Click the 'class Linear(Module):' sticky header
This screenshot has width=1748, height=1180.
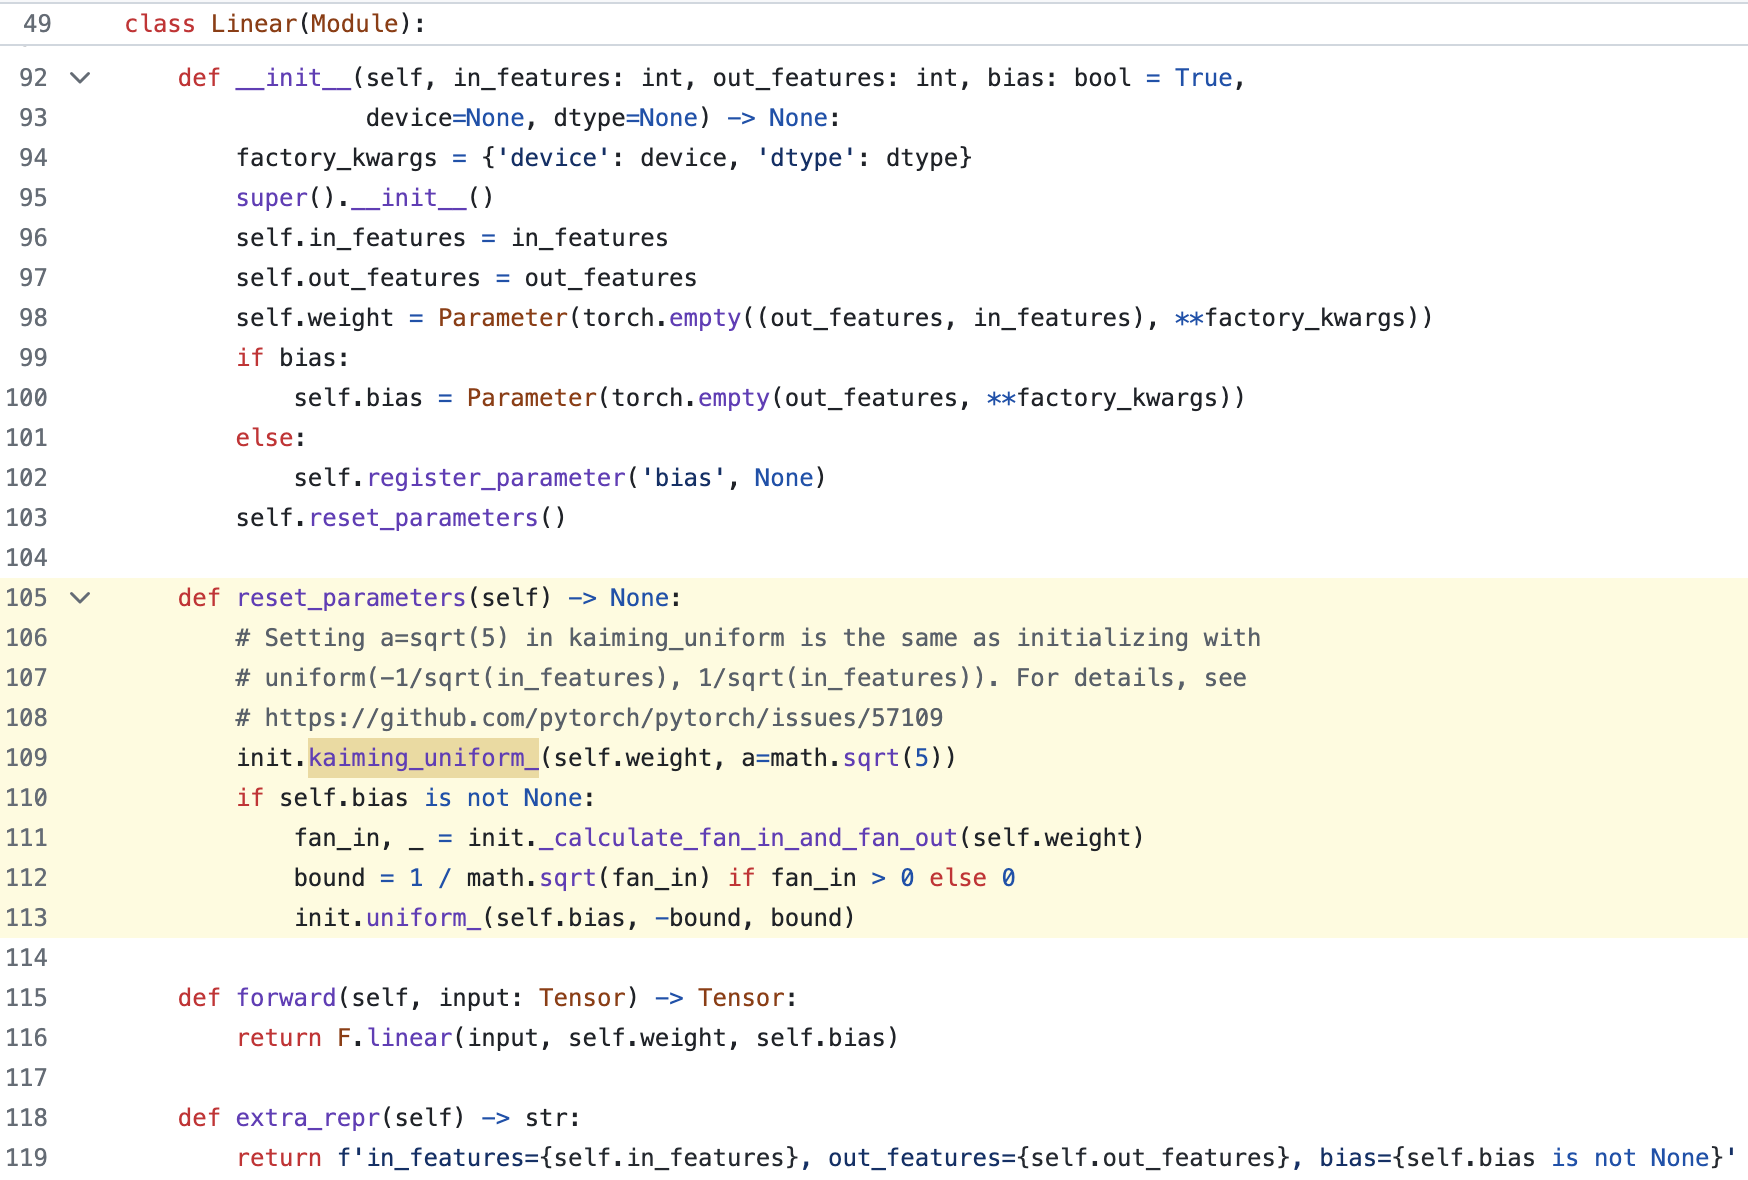coord(275,24)
